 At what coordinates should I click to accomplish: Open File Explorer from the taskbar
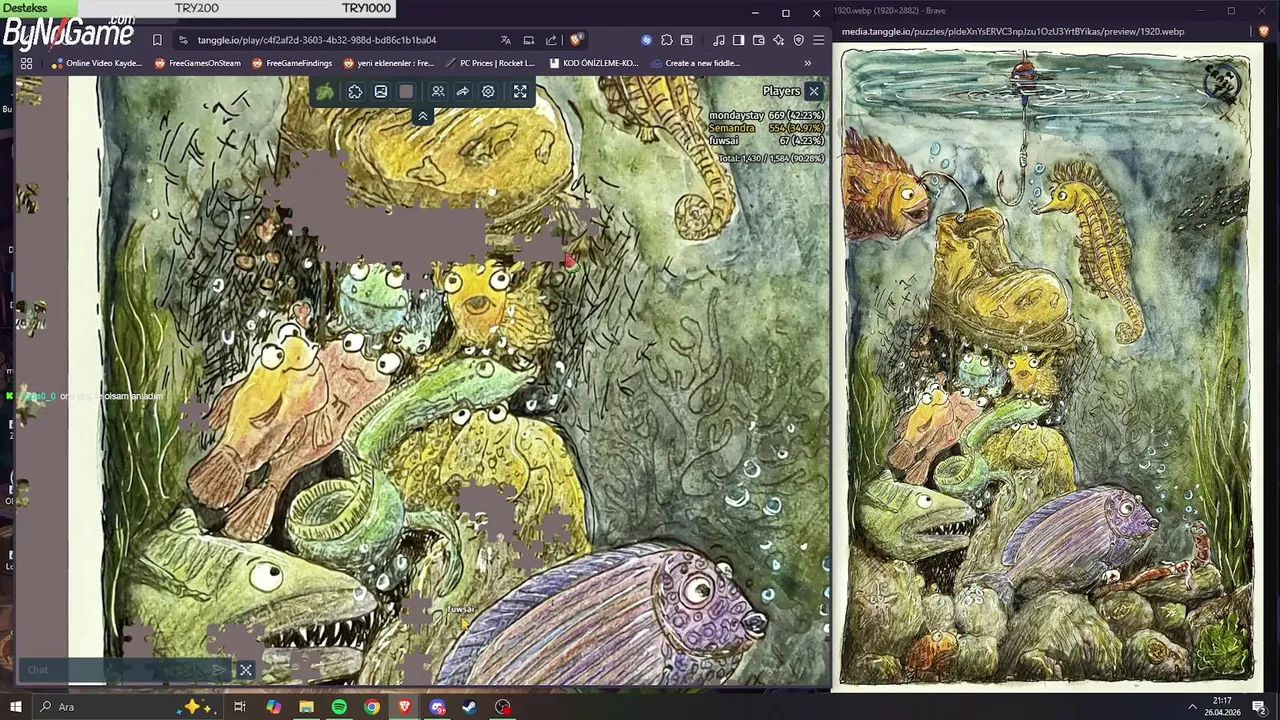pos(306,707)
